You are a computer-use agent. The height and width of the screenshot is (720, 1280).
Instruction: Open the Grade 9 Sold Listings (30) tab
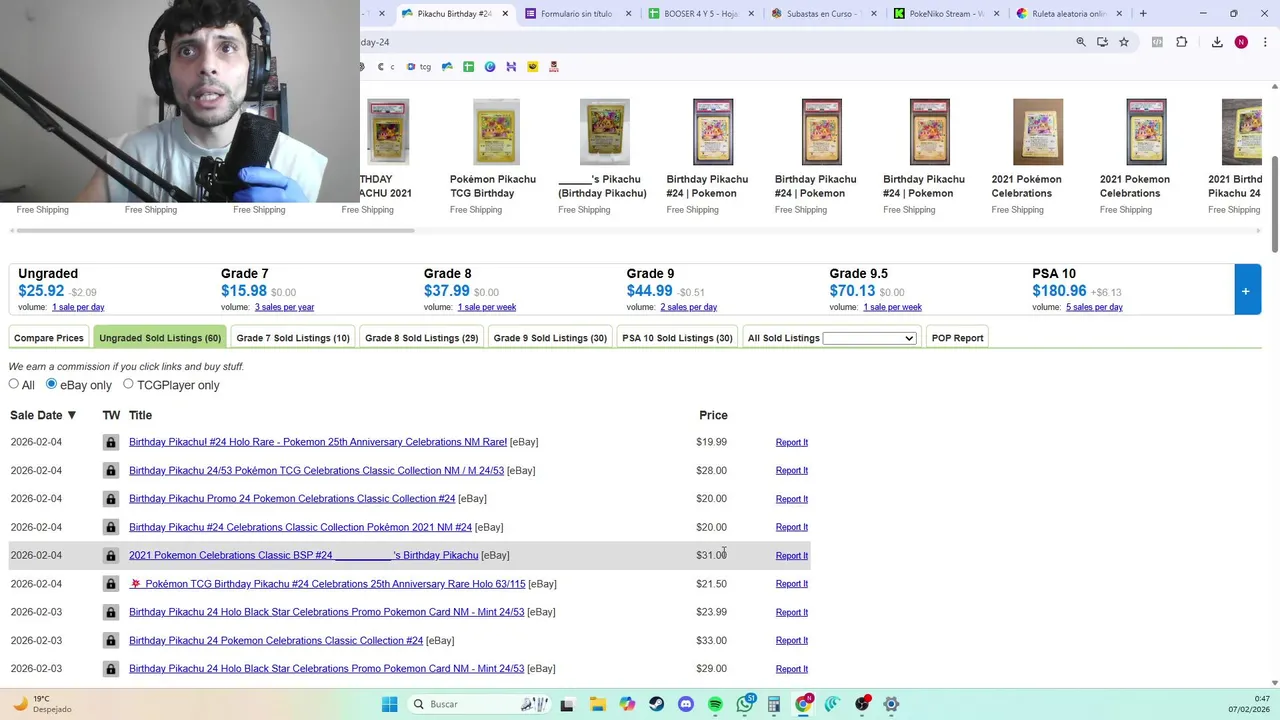click(x=550, y=338)
